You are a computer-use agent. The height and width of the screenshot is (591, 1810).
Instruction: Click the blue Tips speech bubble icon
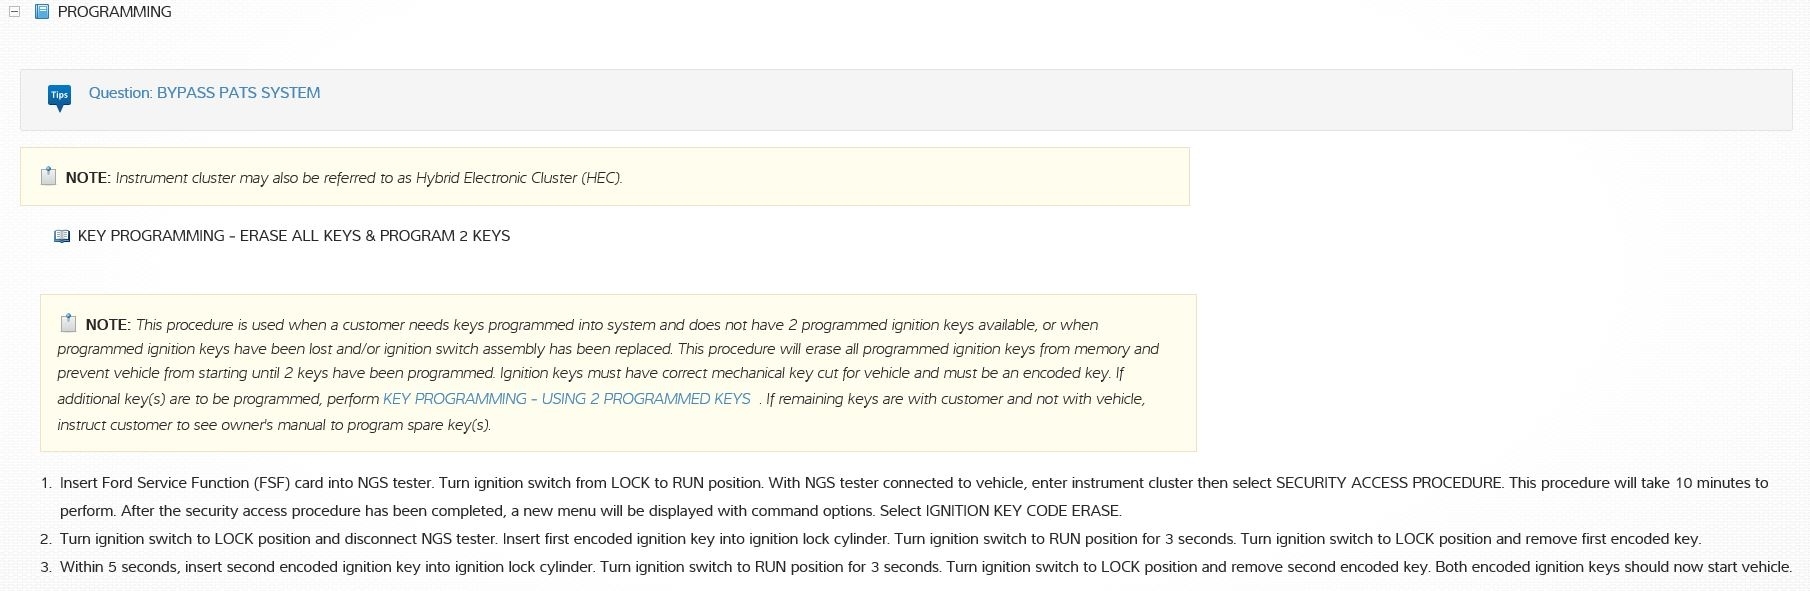[59, 96]
